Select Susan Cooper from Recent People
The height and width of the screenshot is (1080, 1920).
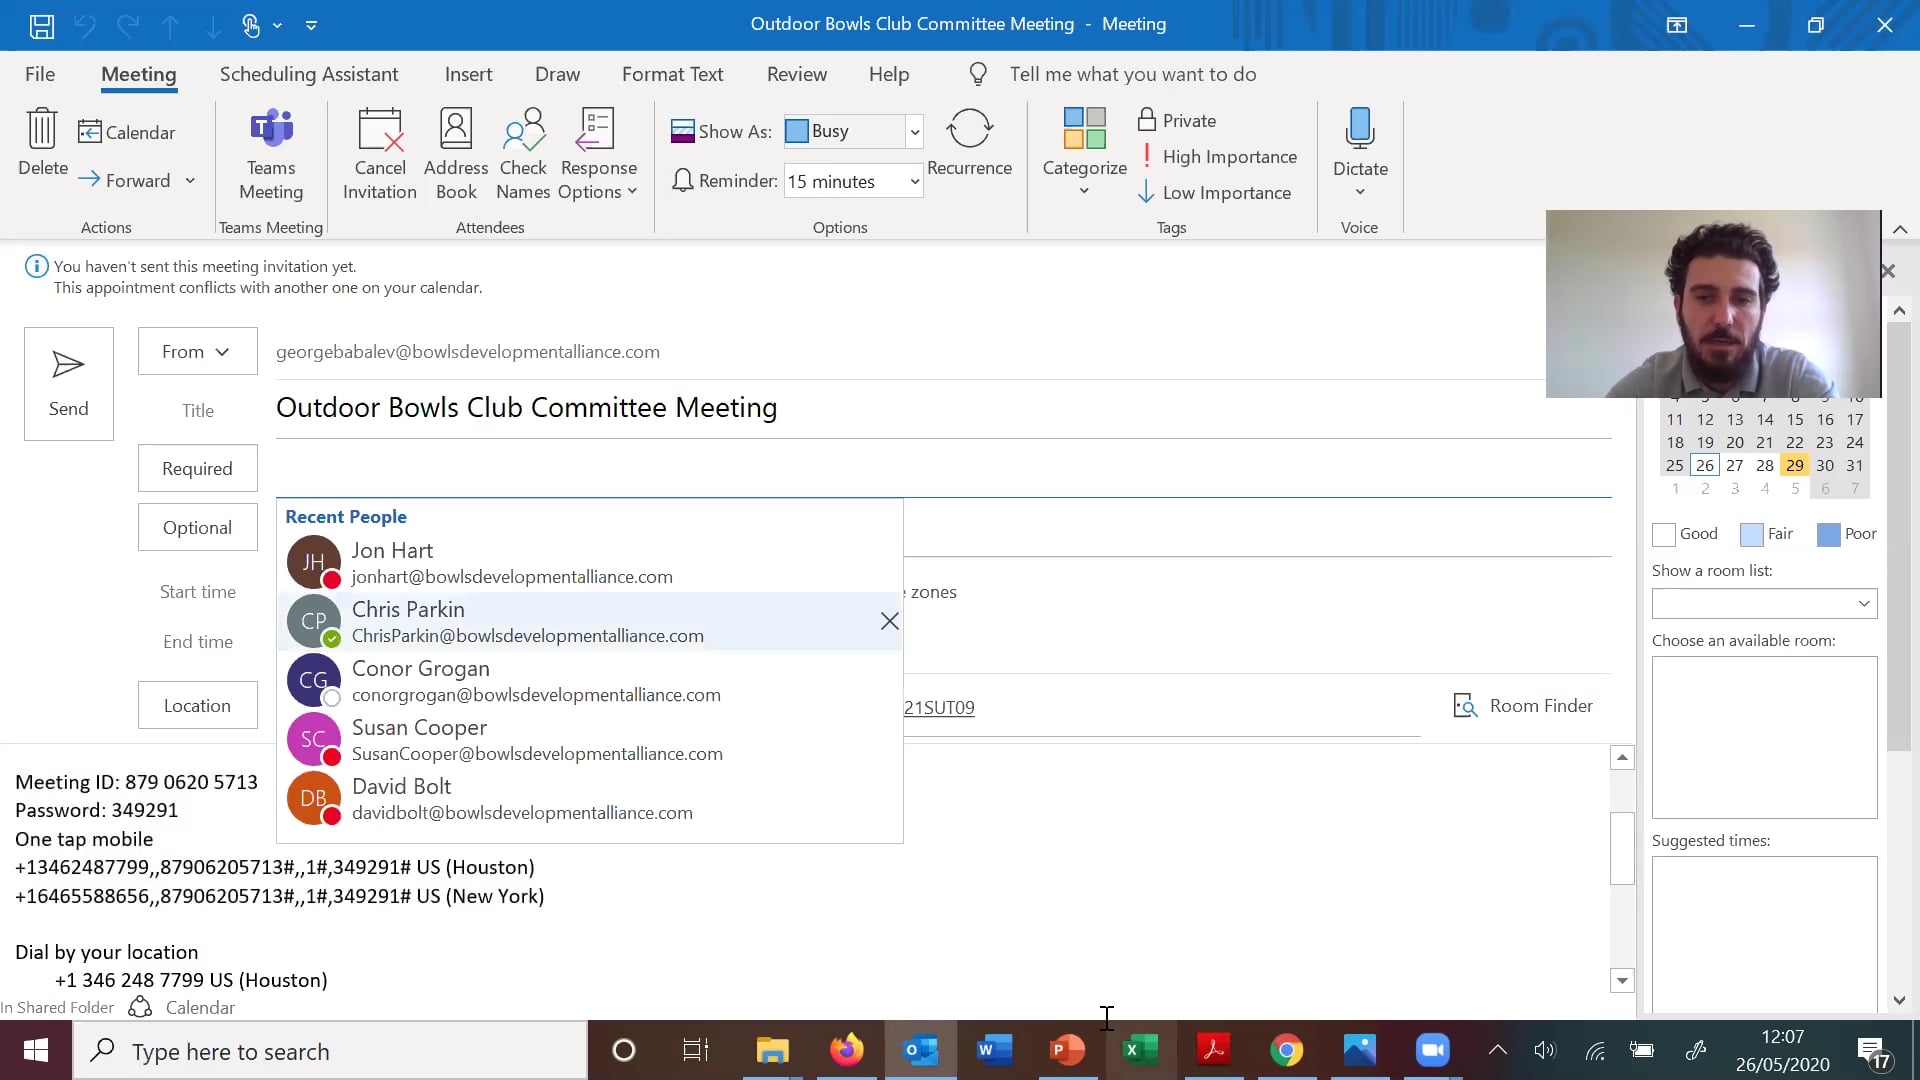pos(589,740)
